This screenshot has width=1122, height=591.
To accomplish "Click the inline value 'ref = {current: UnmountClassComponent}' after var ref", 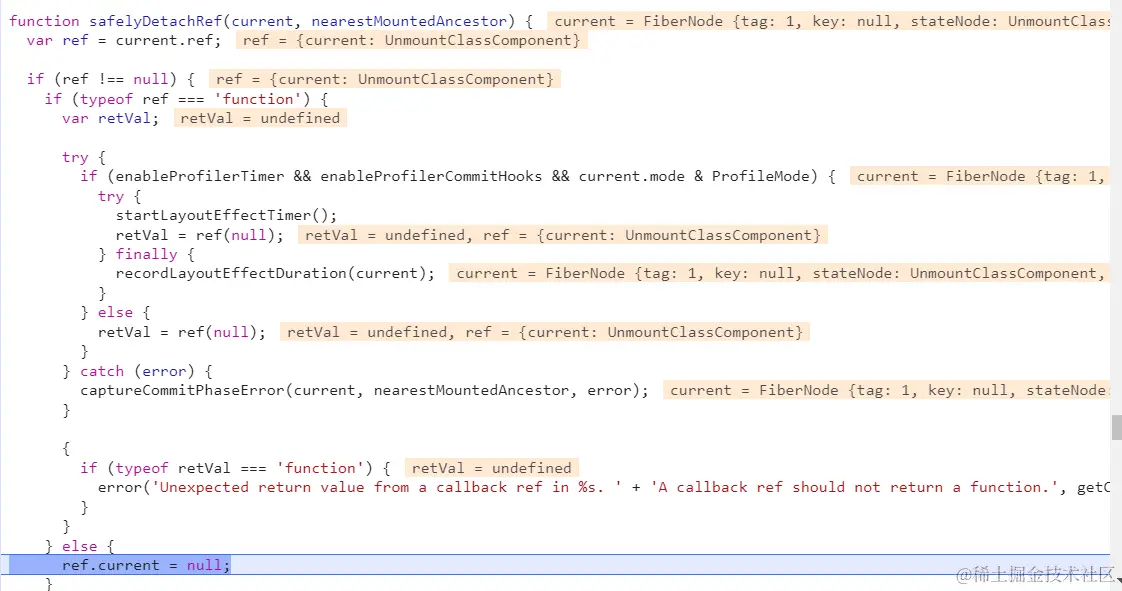I will tap(411, 41).
